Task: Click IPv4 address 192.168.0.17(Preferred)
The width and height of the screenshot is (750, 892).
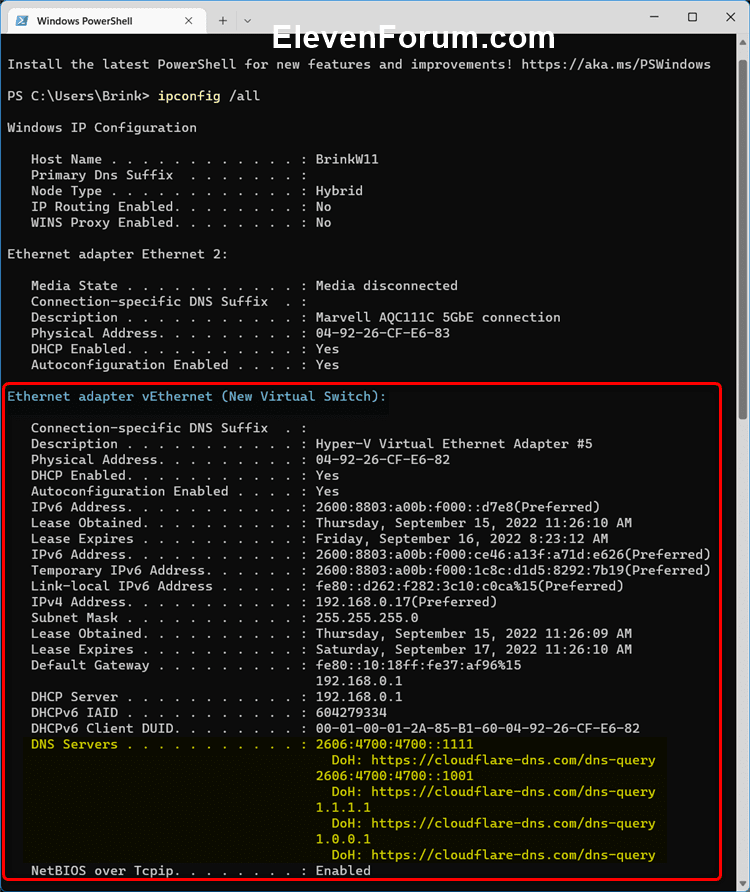Action: coord(406,602)
